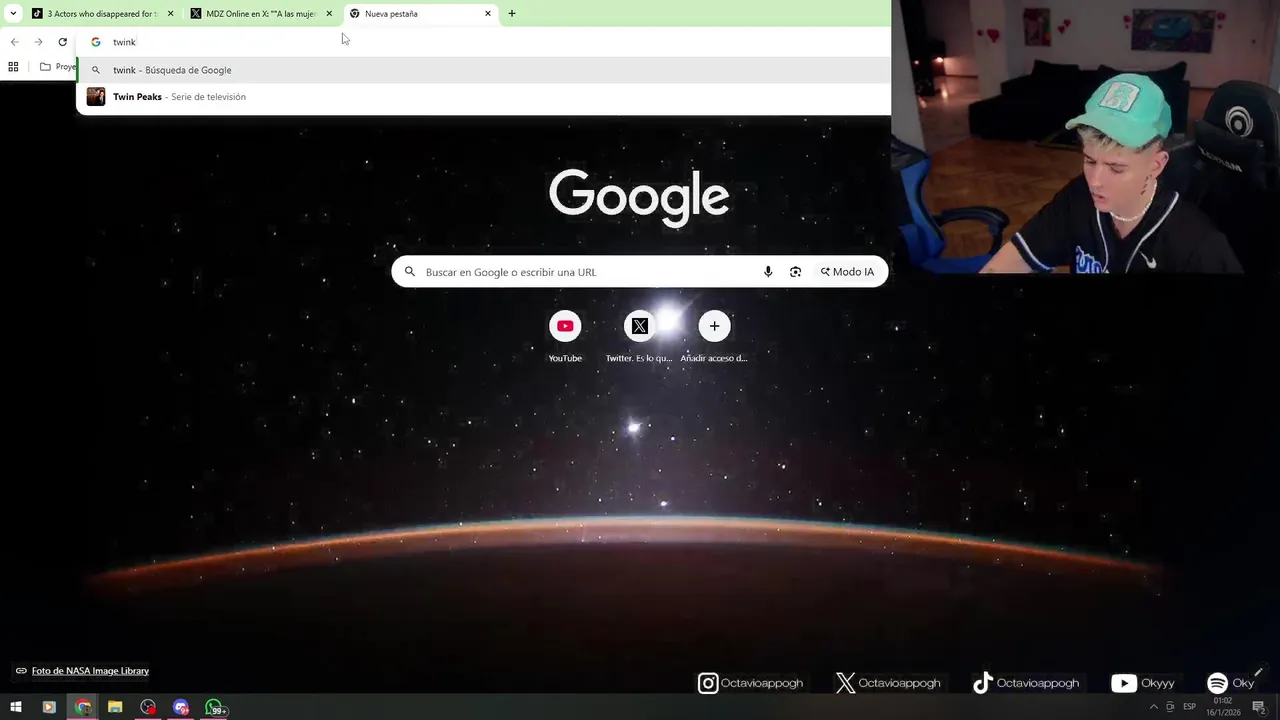The image size is (1280, 720).
Task: Choose the 'Twin Peaks' series suggestion
Action: point(483,97)
